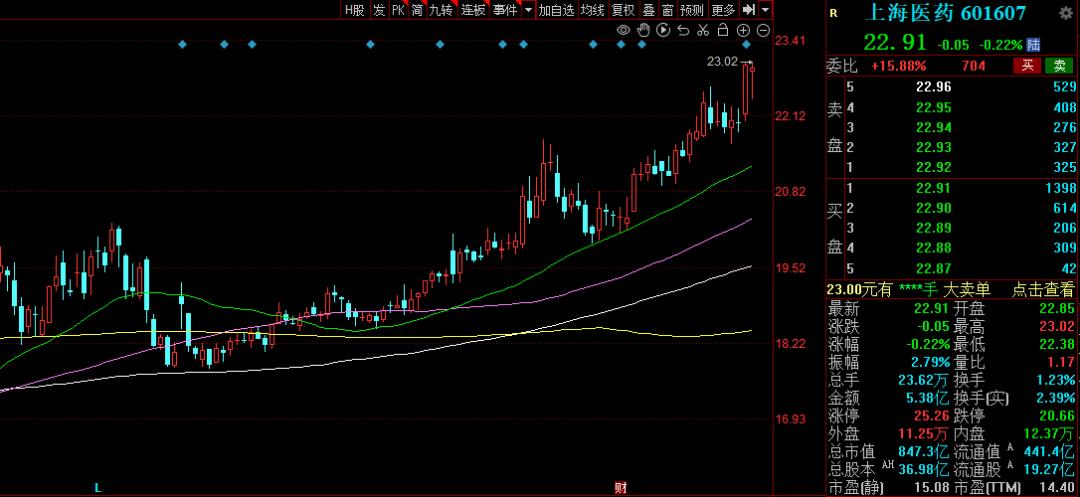Click the undo arrow icon

pyautogui.click(x=683, y=31)
